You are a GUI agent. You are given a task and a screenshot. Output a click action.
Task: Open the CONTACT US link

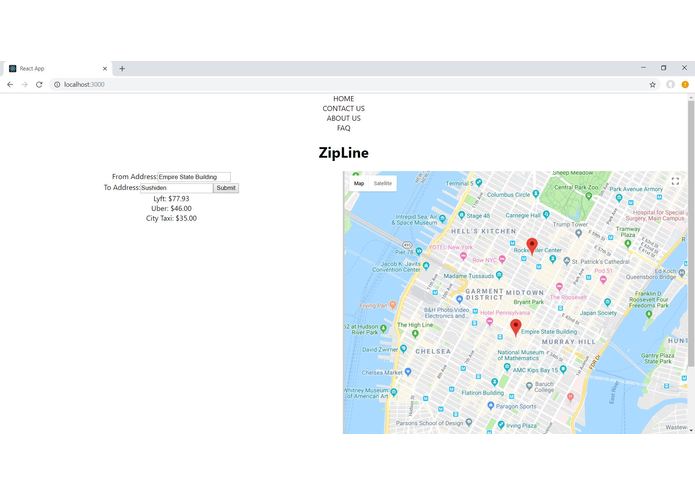coord(344,109)
